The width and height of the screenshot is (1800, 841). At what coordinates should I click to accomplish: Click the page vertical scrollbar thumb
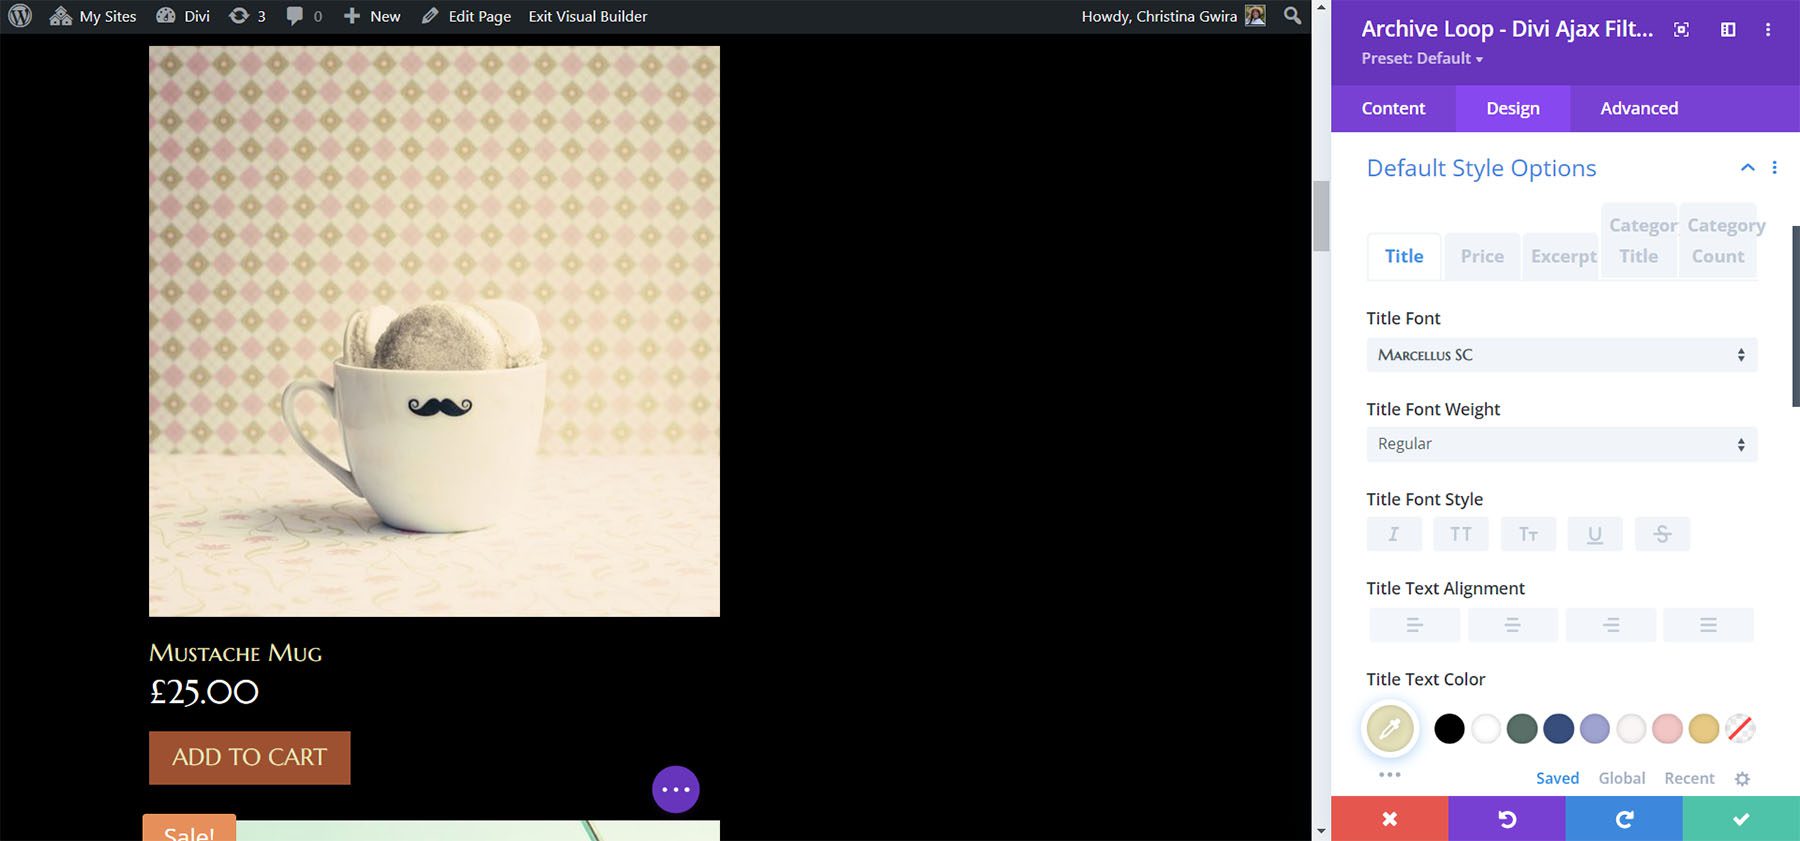click(x=1321, y=216)
